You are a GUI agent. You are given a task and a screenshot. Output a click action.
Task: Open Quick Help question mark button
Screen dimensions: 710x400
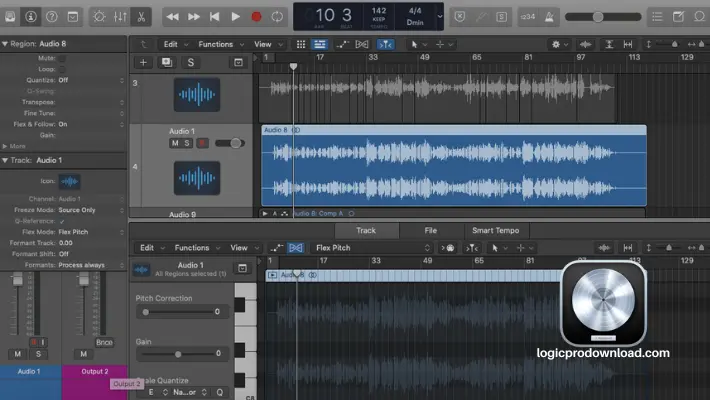52,17
